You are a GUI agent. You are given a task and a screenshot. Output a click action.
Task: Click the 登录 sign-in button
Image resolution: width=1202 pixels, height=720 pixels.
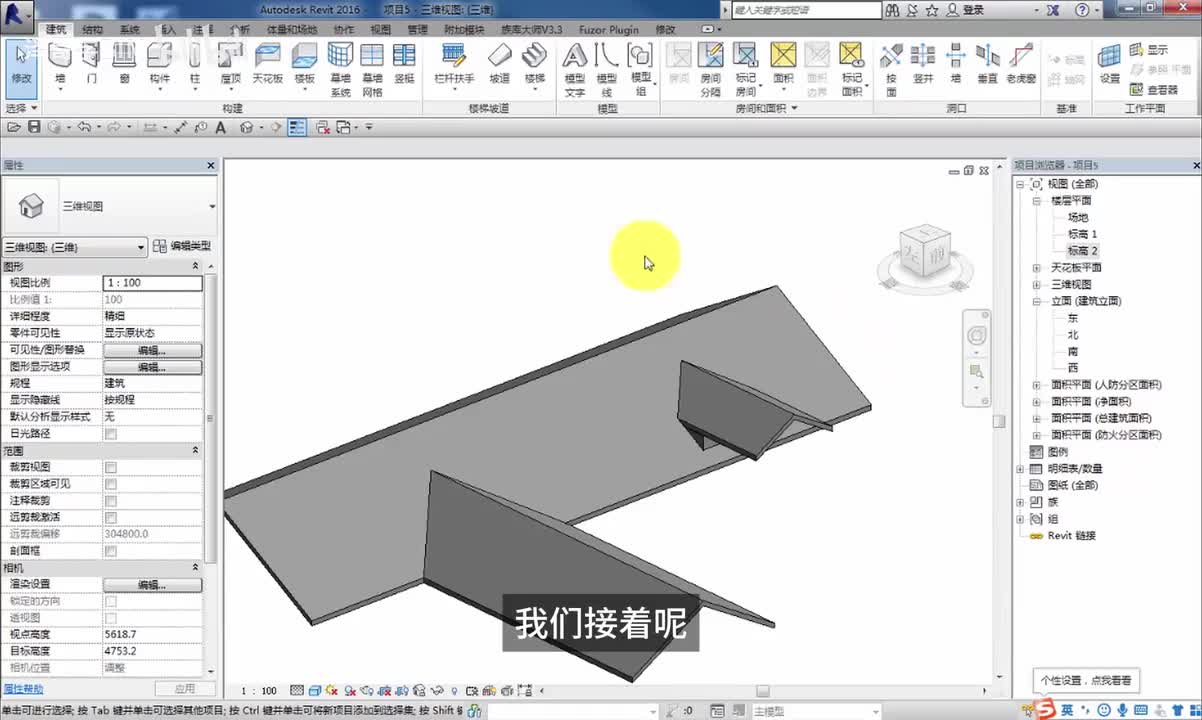pos(964,9)
